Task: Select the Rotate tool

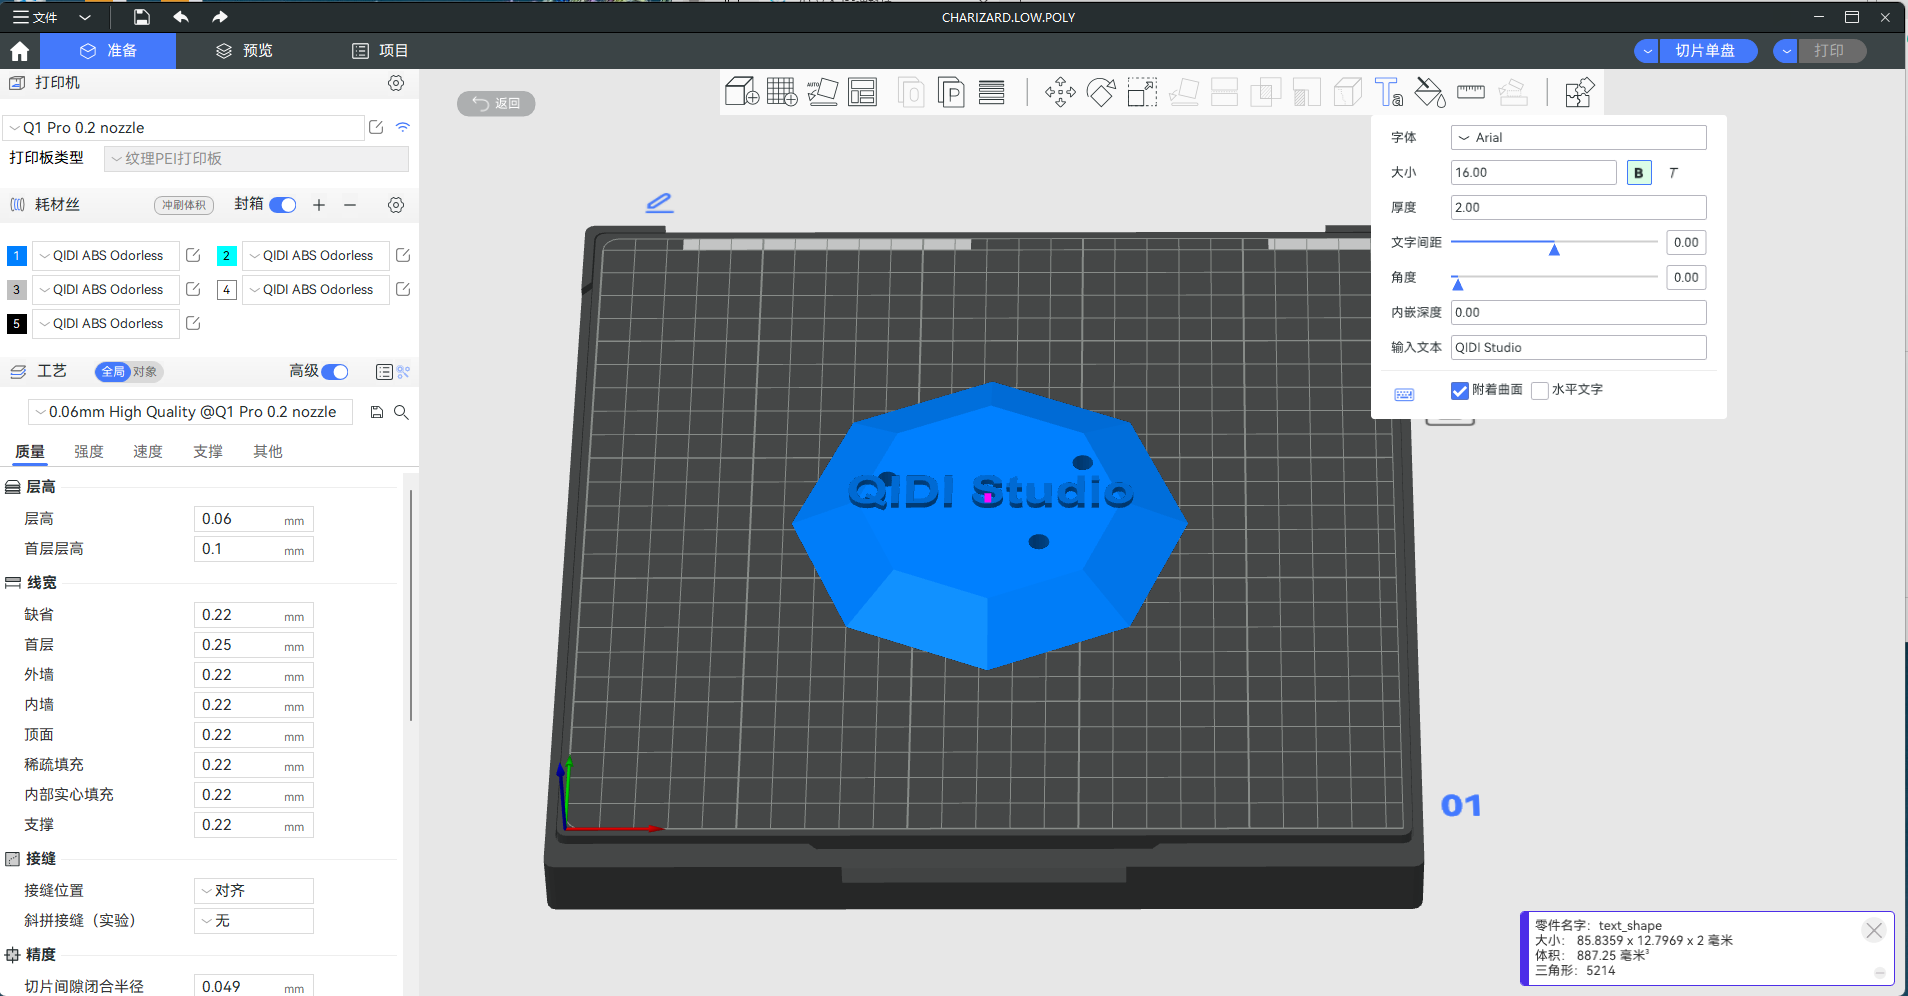Action: click(1101, 93)
